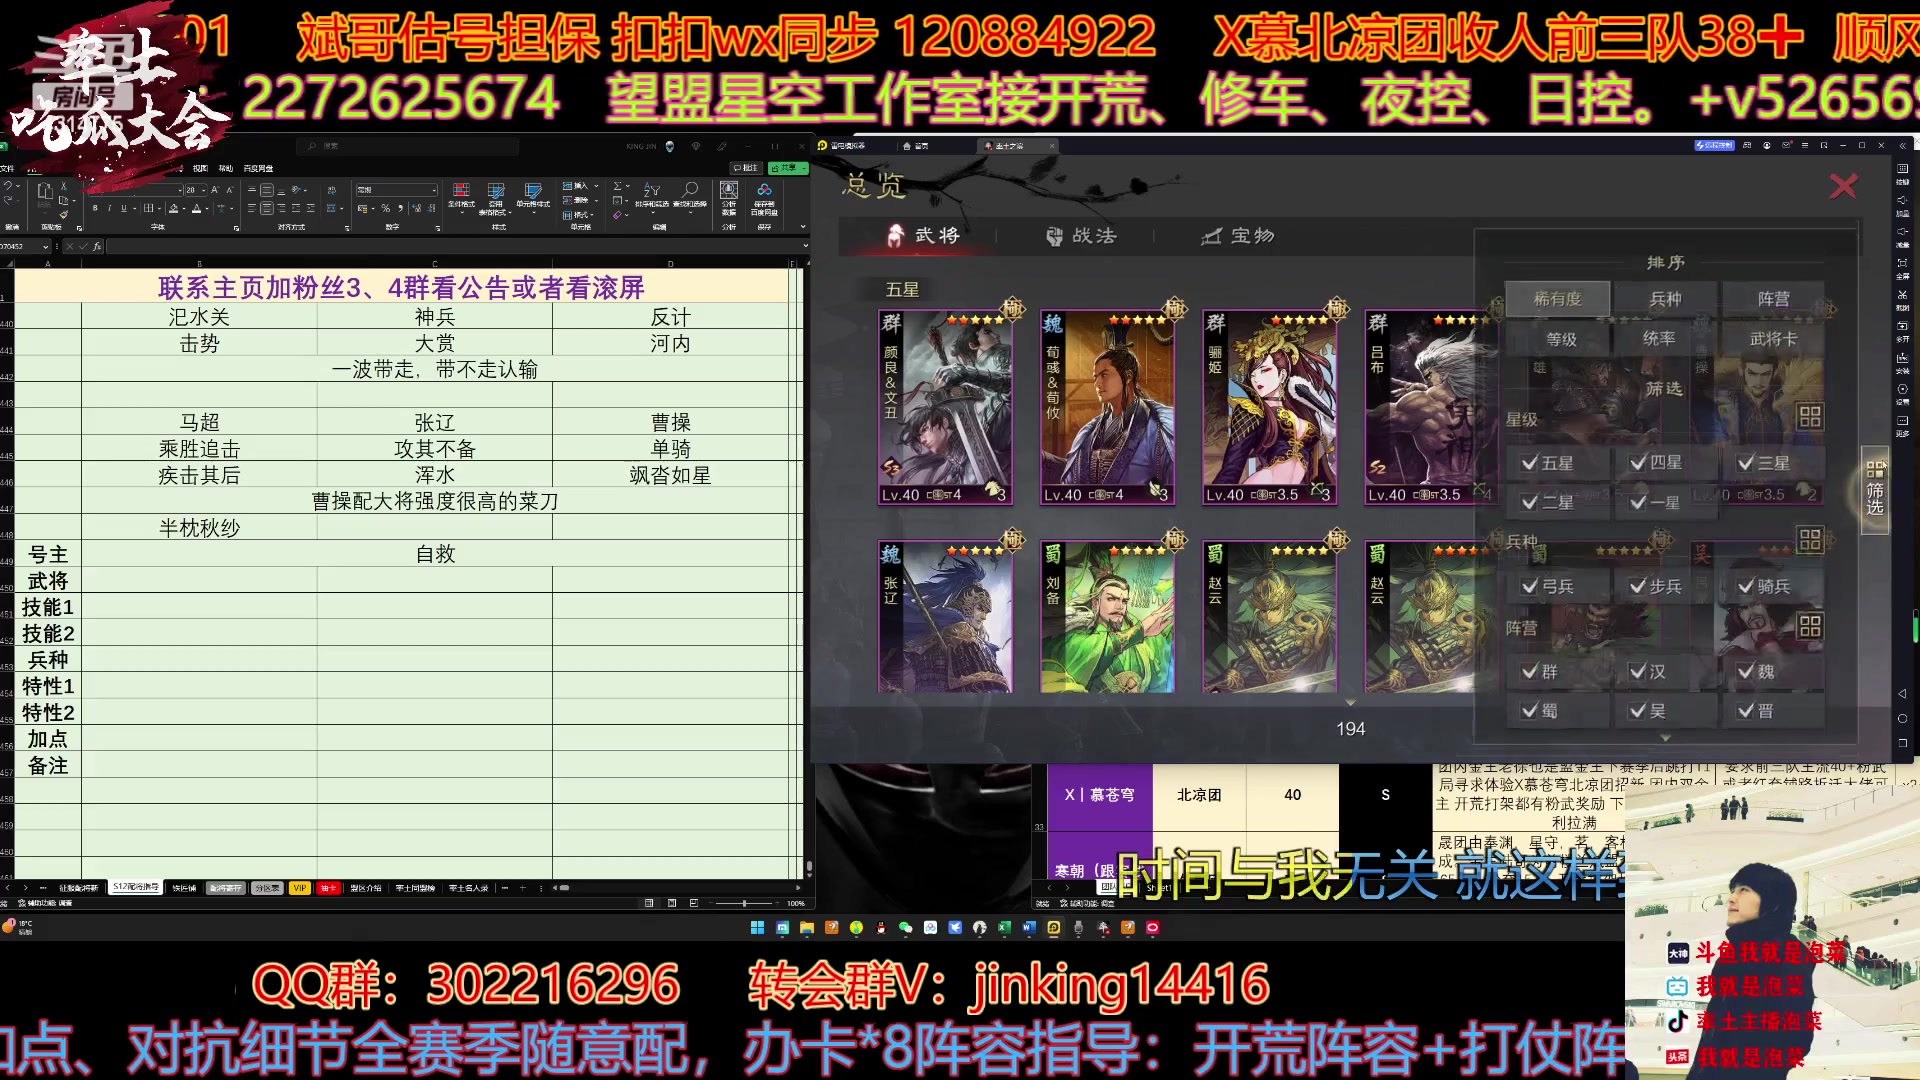
Task: Sort by 阵营
Action: coord(1773,299)
